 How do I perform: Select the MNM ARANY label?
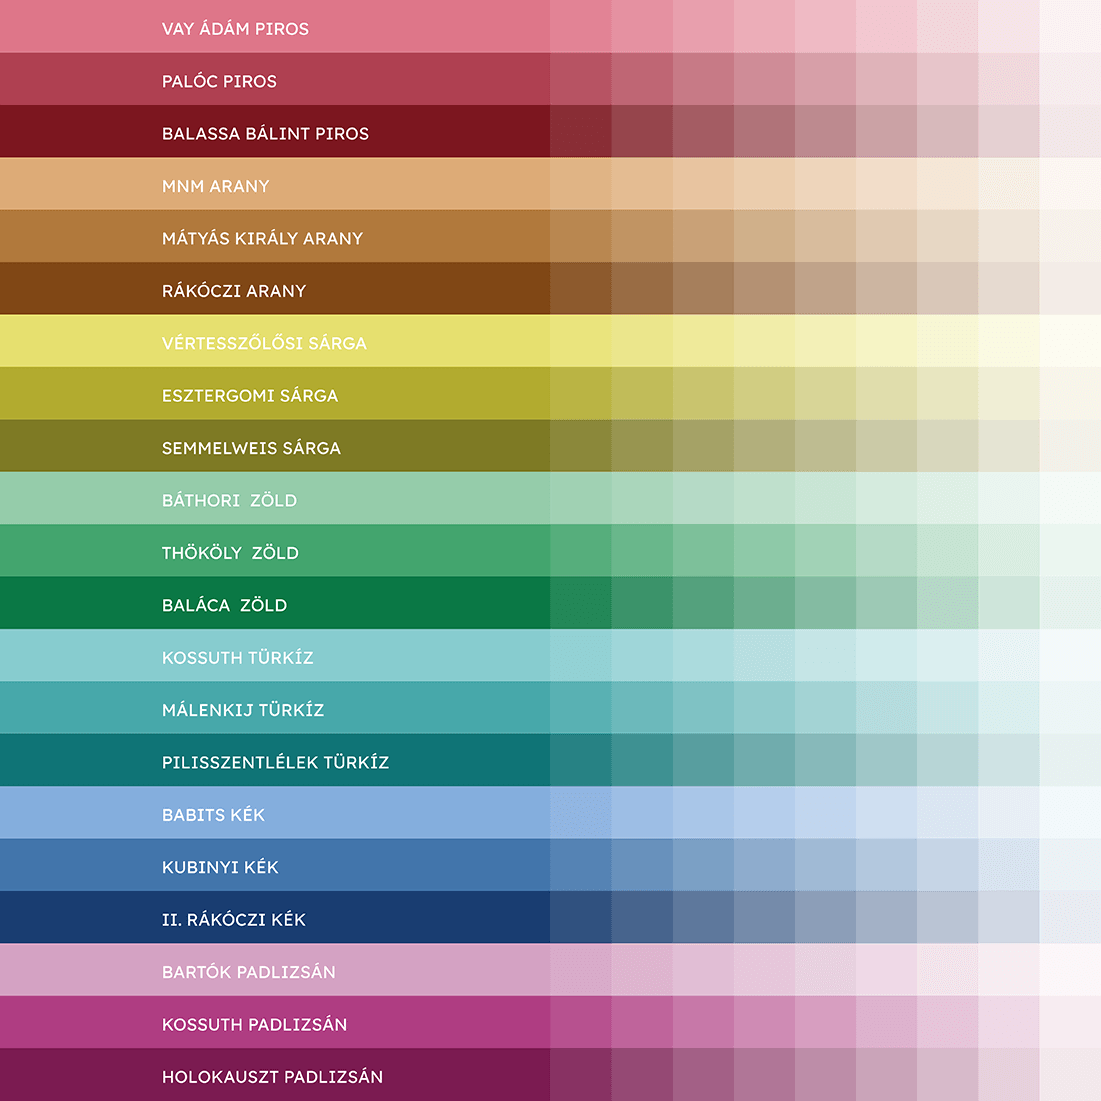(216, 186)
